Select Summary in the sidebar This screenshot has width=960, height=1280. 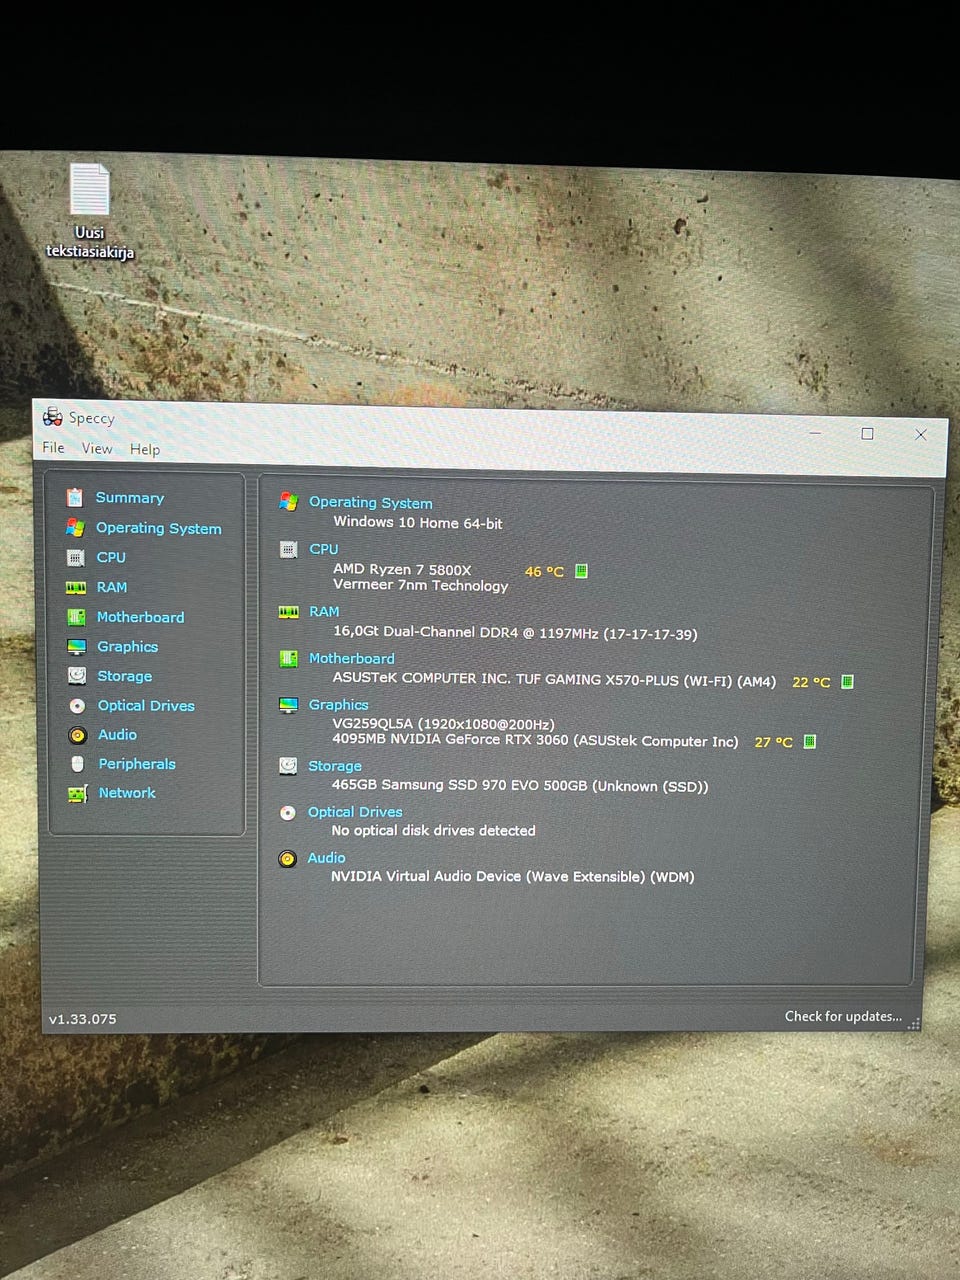point(130,498)
